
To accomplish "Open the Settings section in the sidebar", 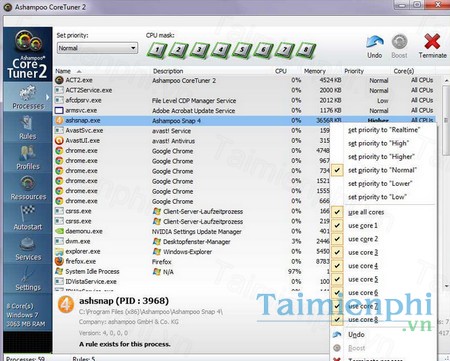I will [28, 279].
